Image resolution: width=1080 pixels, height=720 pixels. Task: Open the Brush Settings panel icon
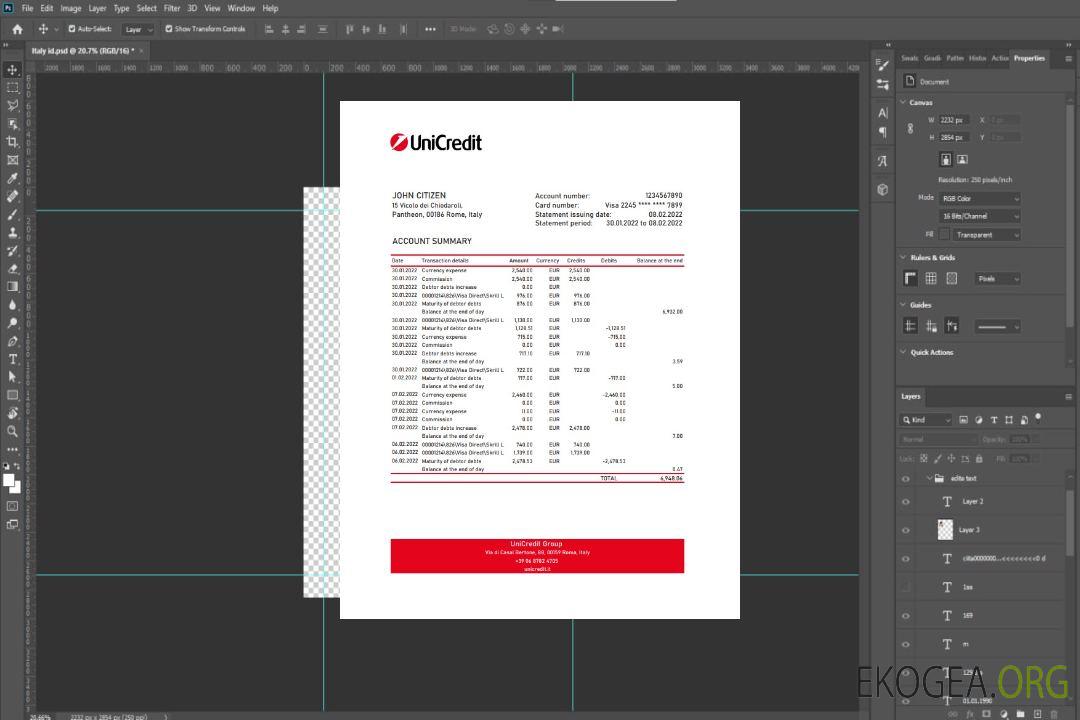pos(883,65)
